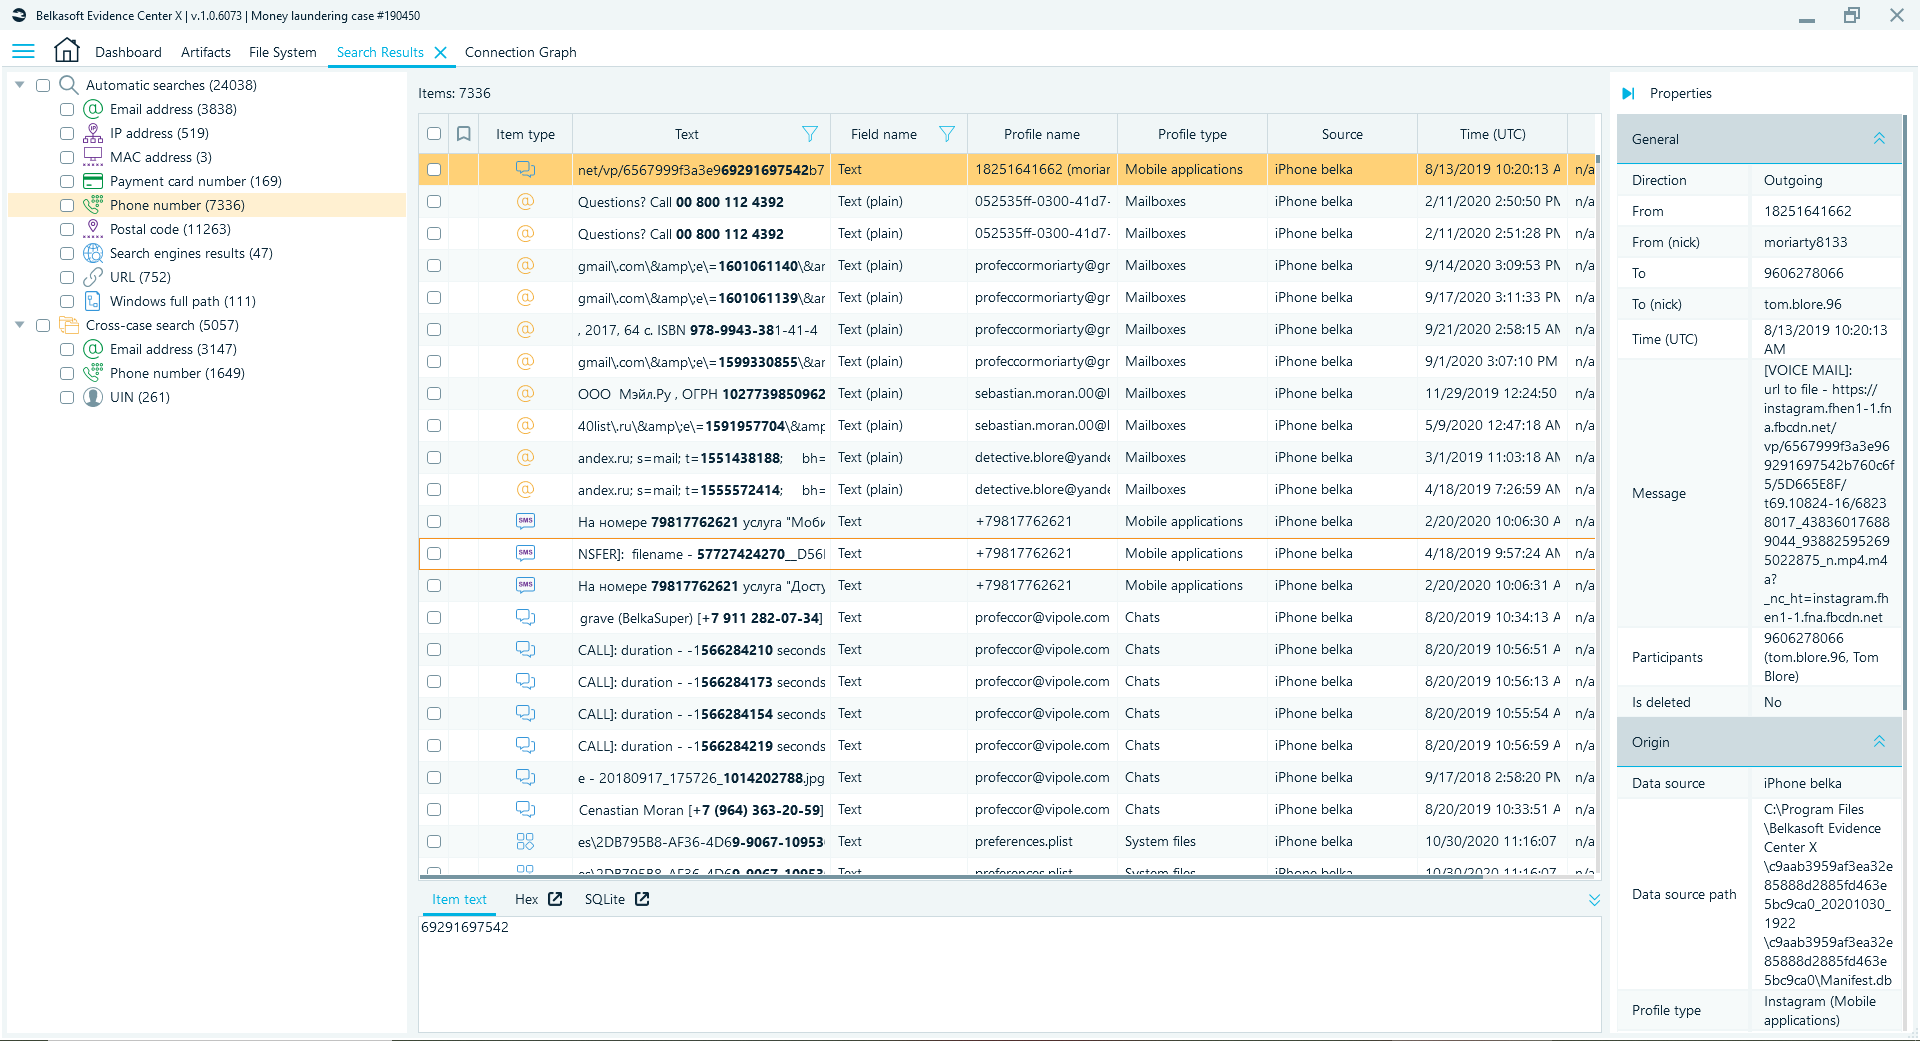Check the Cross-case search checkbox

tap(43, 325)
